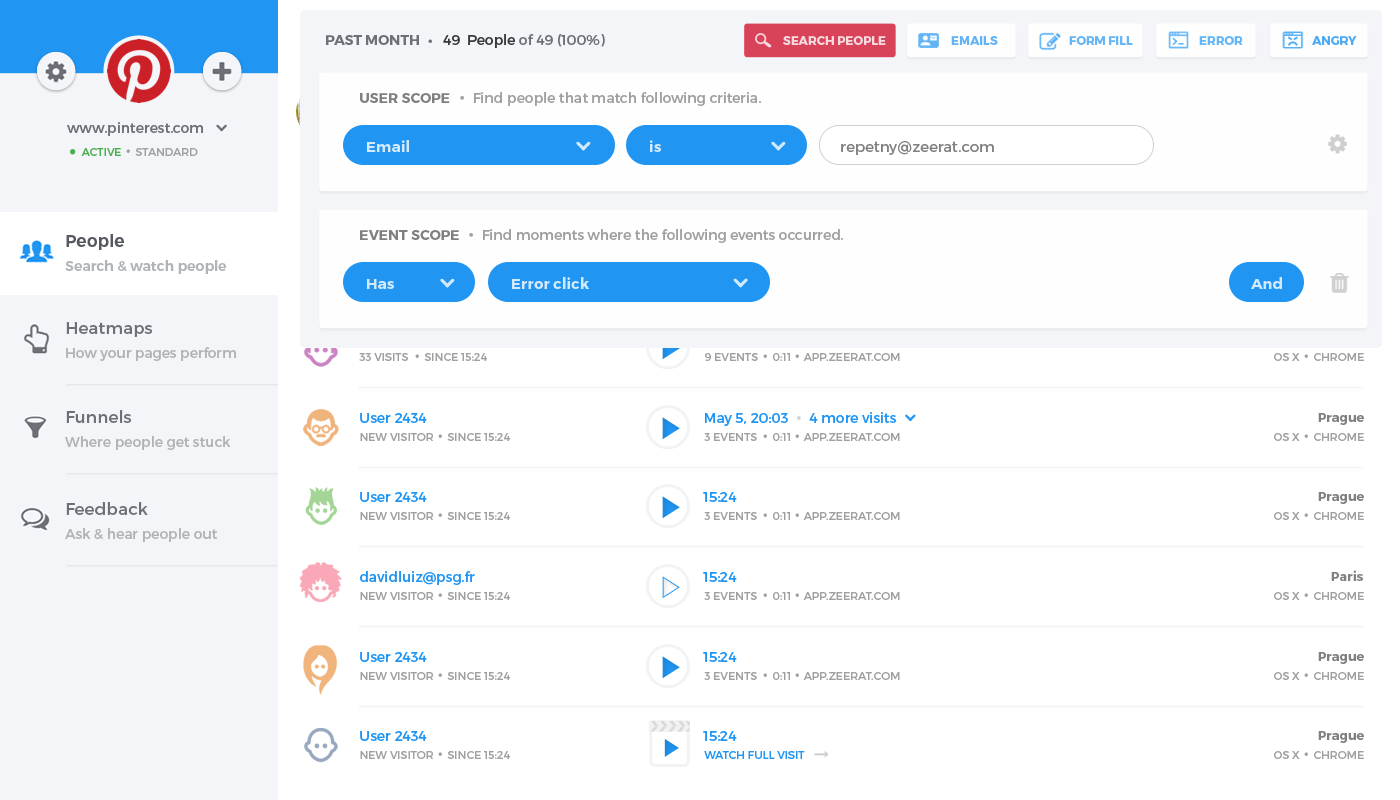Click the email value input field

985,146
